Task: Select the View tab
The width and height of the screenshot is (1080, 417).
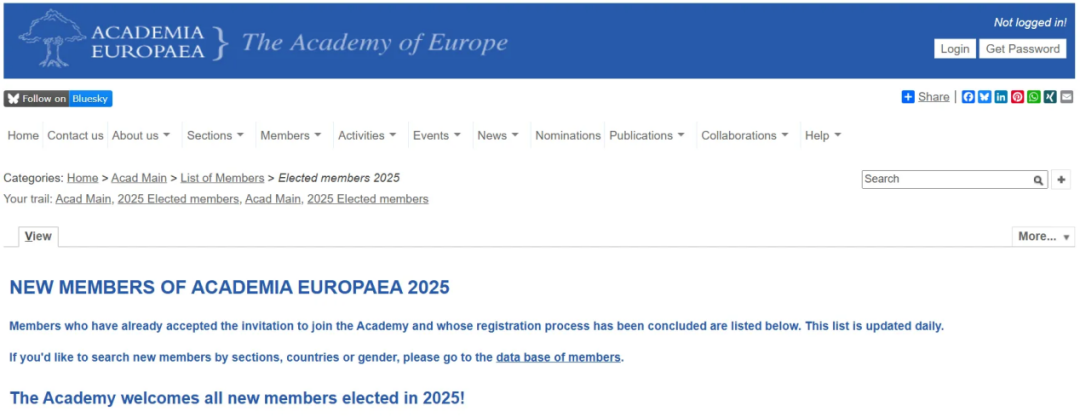Action: click(39, 236)
